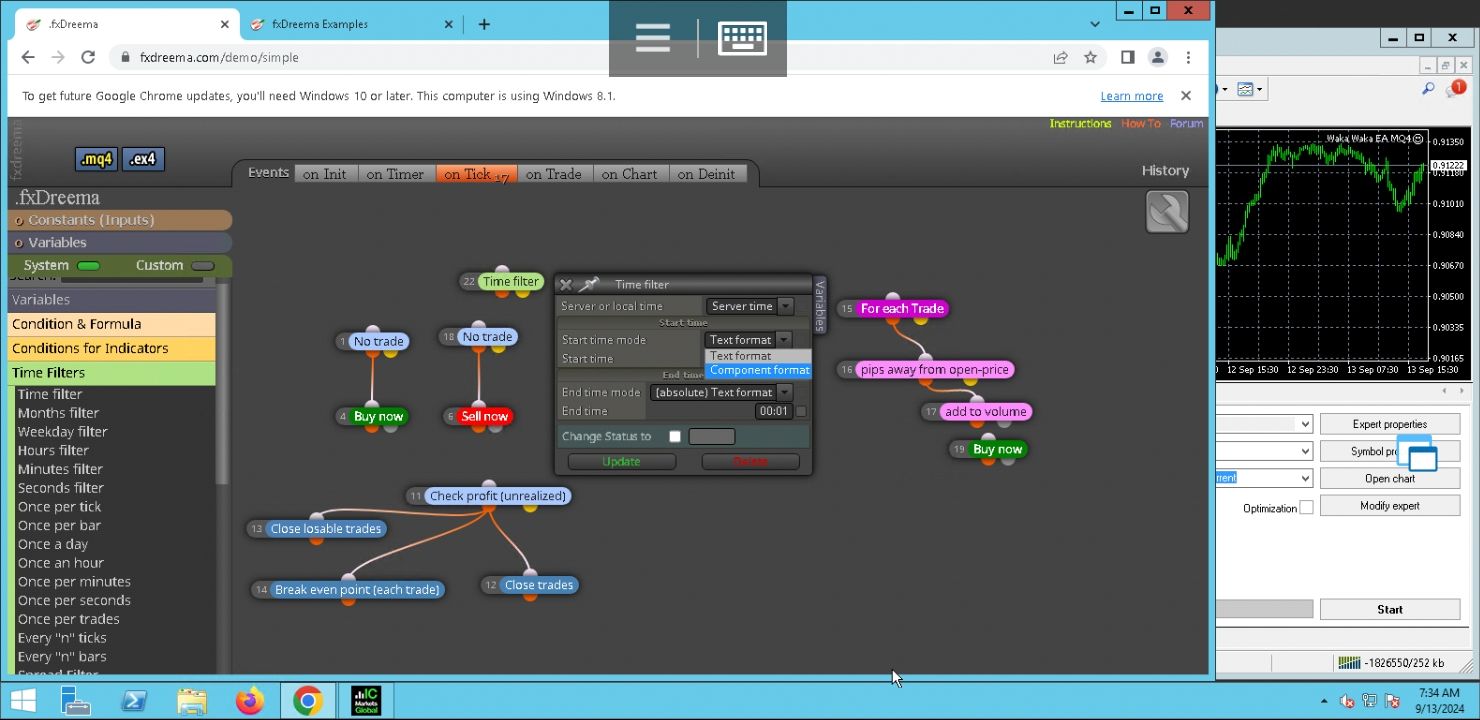Enable the Optimization checkbox in MetaTrader

click(1306, 507)
